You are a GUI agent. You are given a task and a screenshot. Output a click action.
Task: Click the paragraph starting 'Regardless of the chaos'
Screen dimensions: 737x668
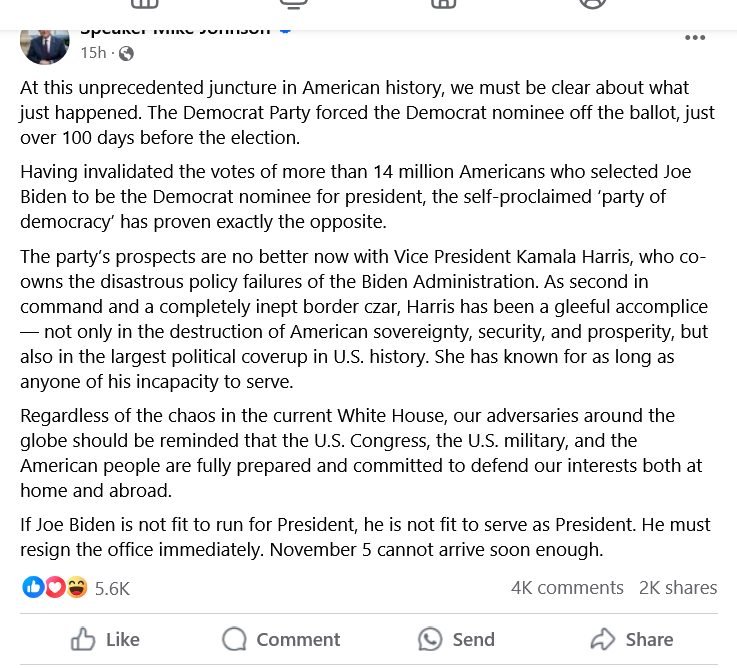[x=361, y=453]
